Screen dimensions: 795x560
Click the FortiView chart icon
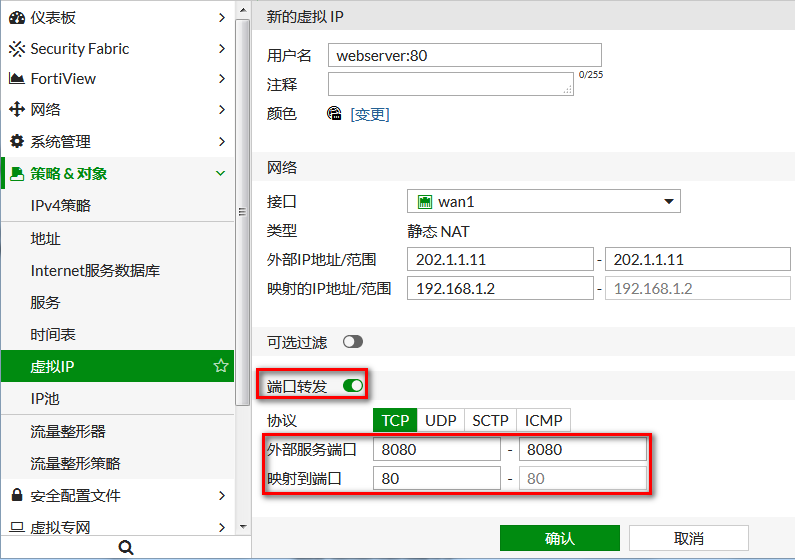pos(17,79)
